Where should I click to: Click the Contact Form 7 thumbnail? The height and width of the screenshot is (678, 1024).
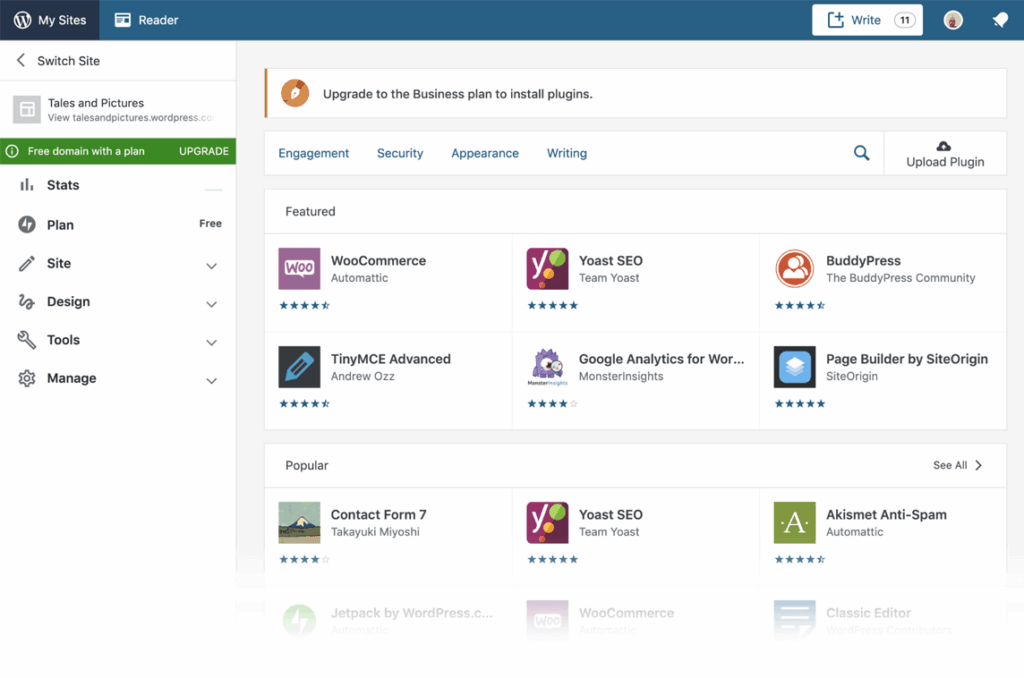tap(299, 523)
